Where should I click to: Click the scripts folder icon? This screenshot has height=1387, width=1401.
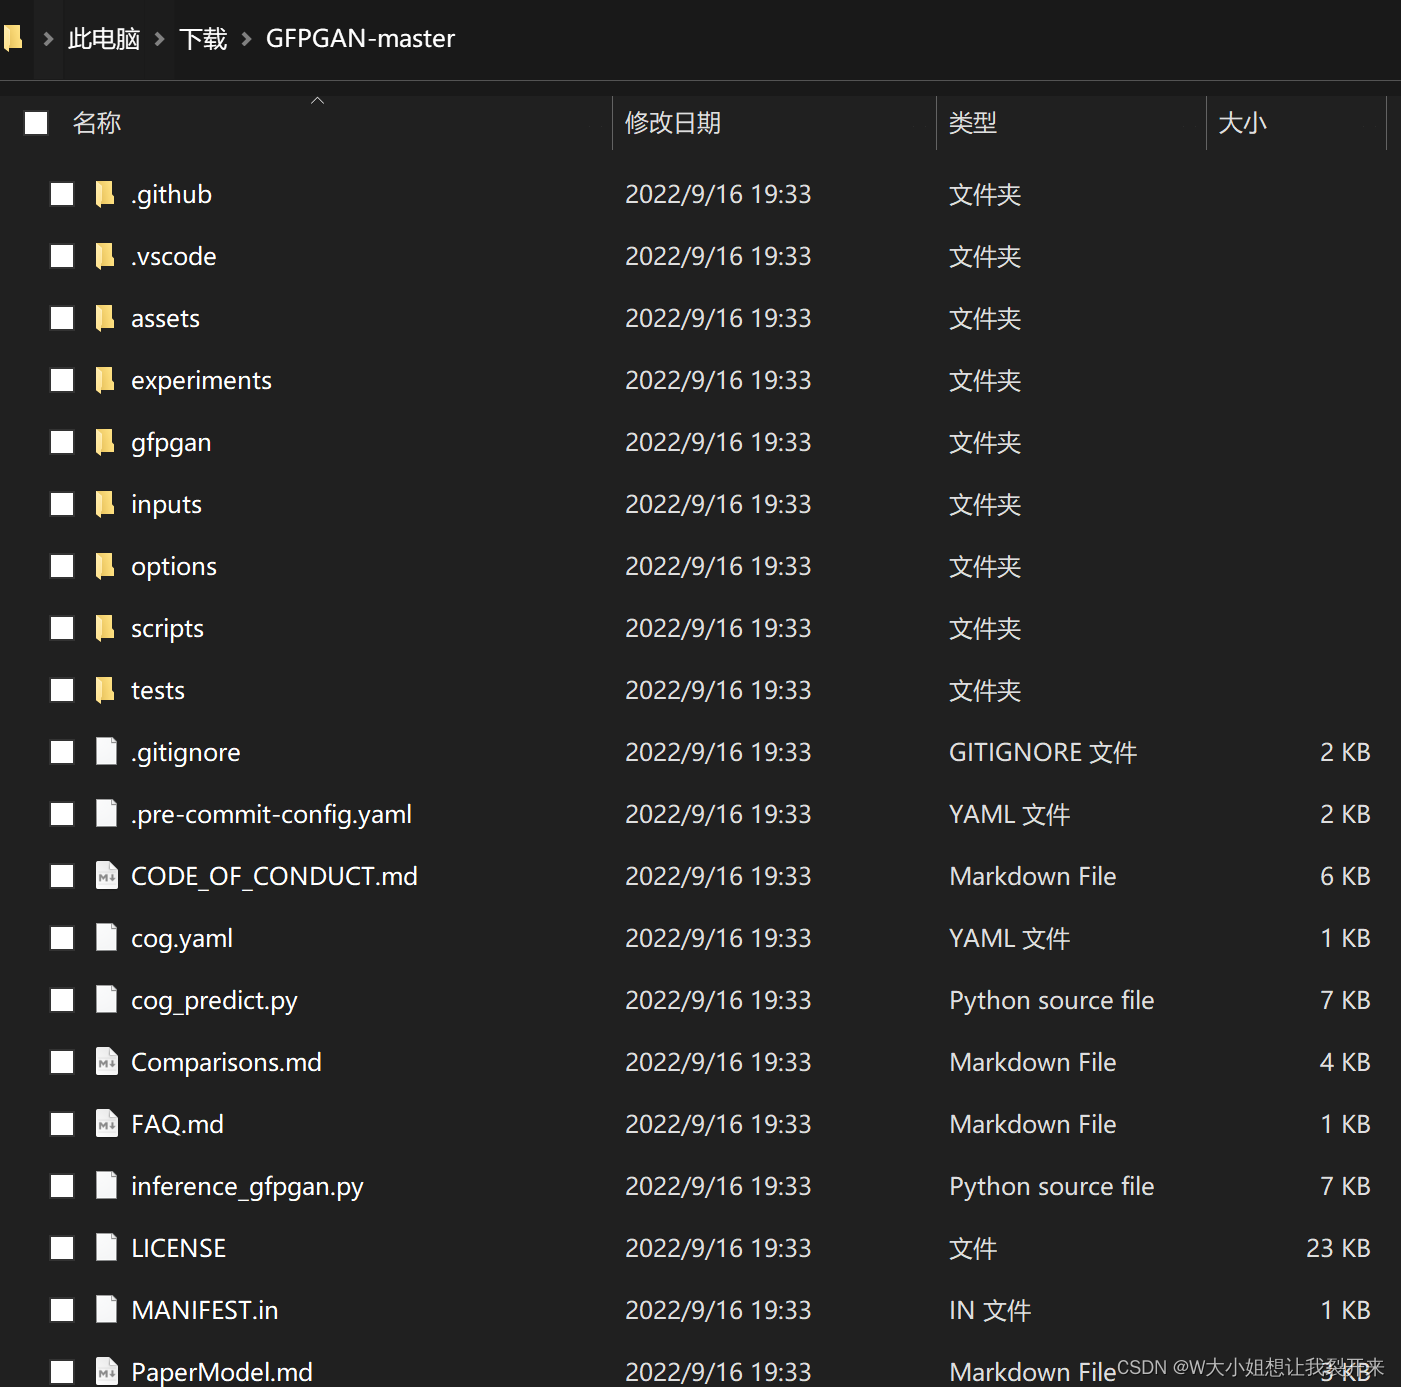coord(105,628)
